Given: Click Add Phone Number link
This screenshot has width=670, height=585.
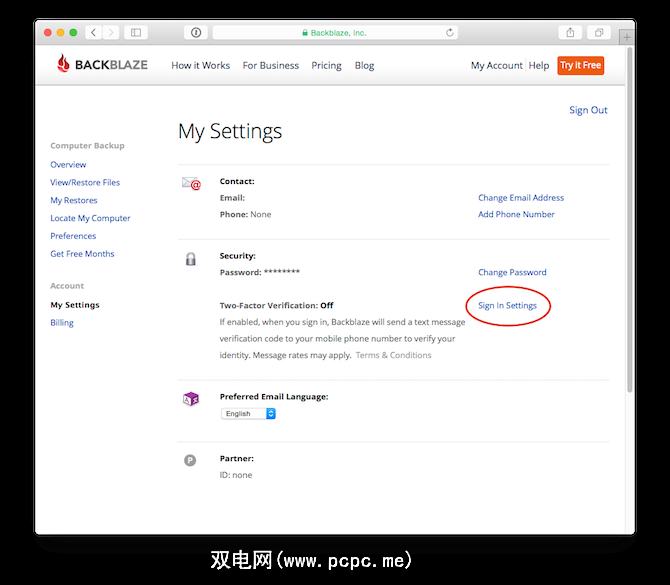Looking at the screenshot, I should (x=516, y=215).
